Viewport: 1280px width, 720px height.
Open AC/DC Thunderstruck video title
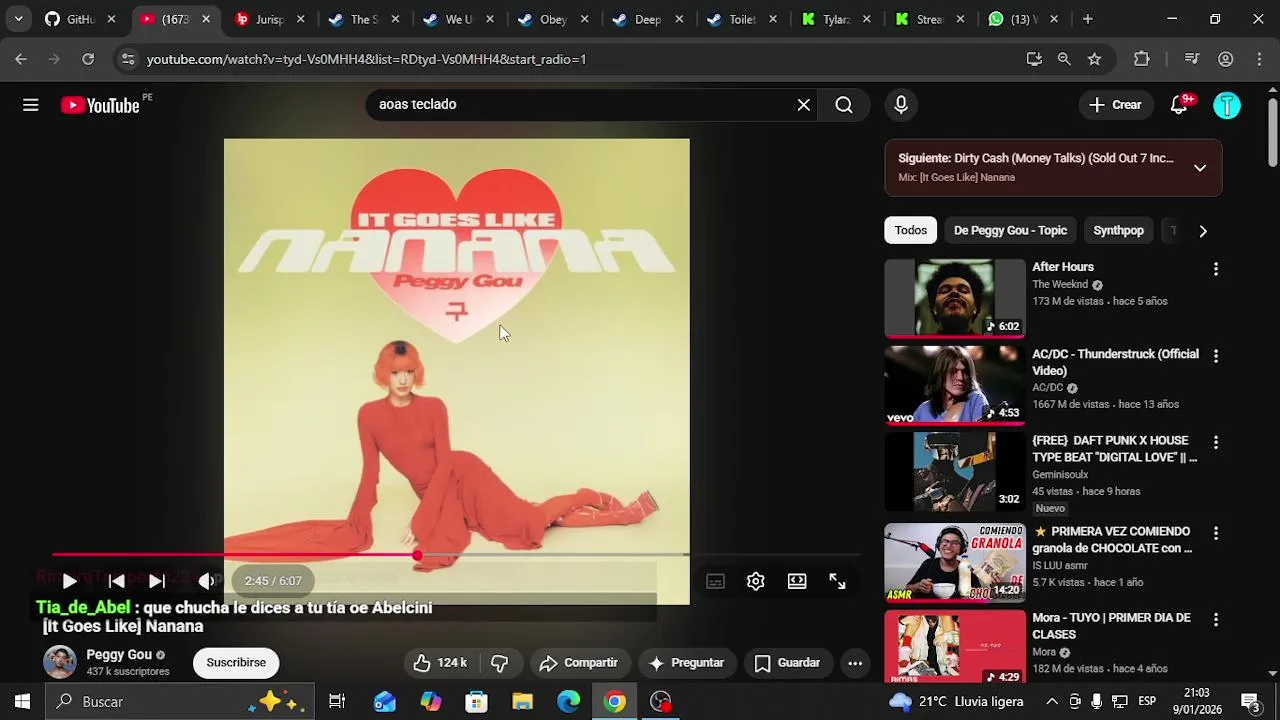1115,362
